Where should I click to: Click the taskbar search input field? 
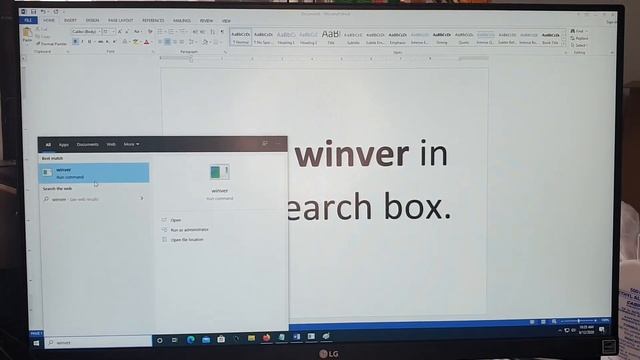(98, 342)
